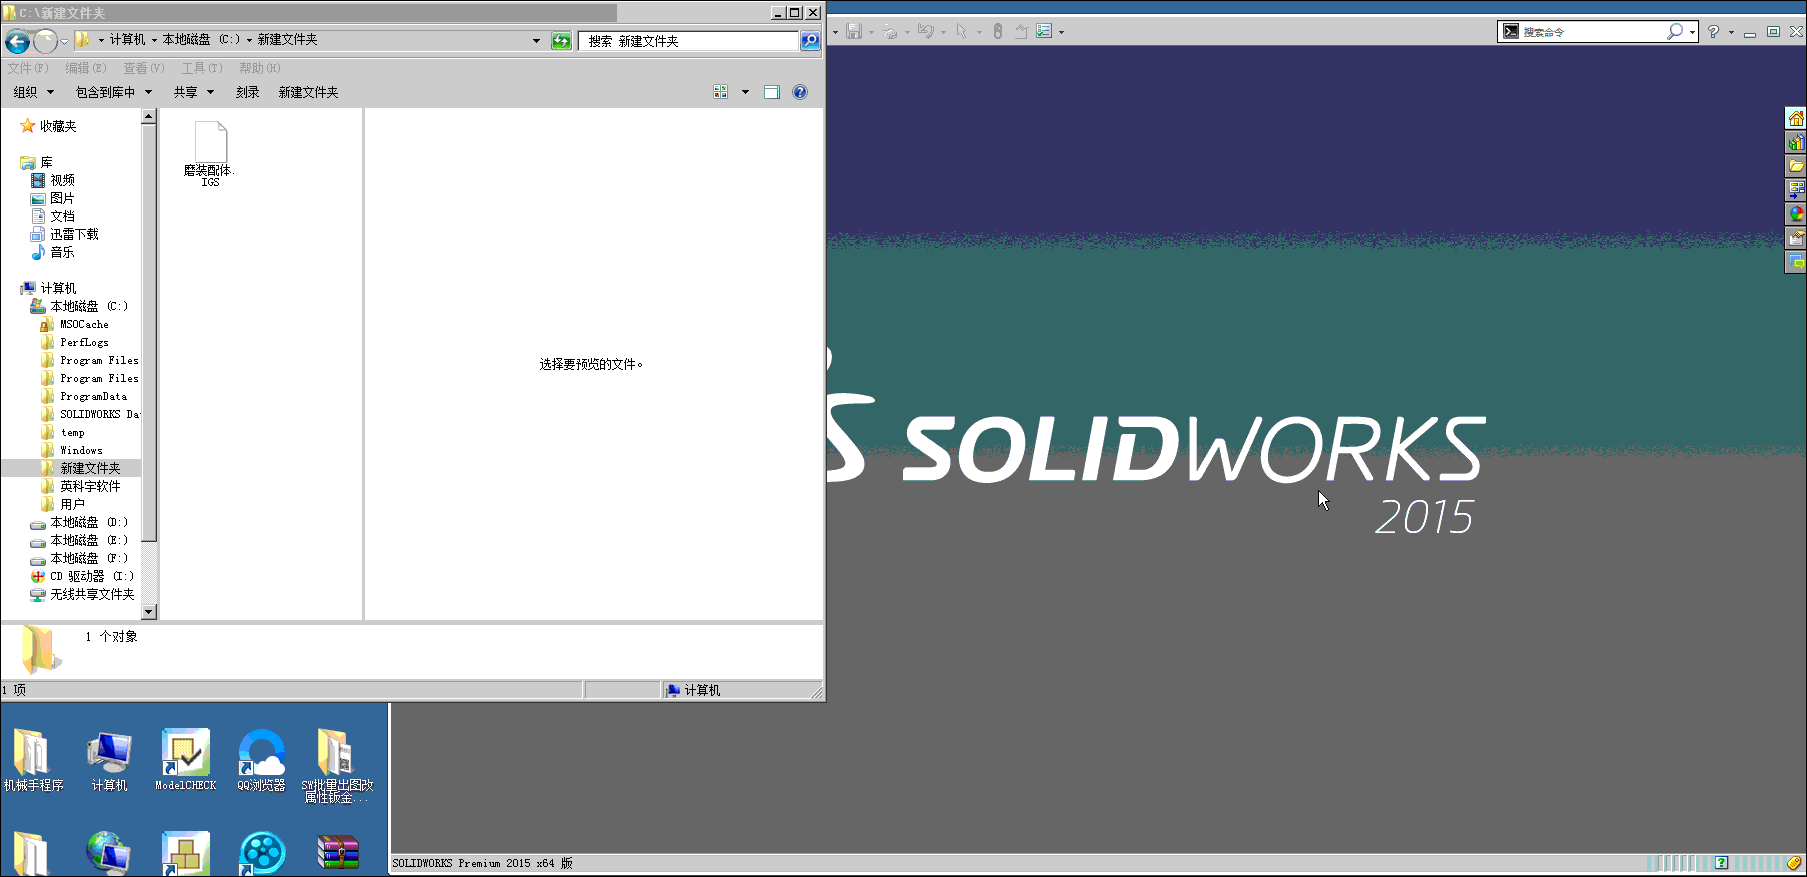Click the Rebuild traffic-light icon
Viewport: 1807px width, 877px height.
tap(997, 31)
